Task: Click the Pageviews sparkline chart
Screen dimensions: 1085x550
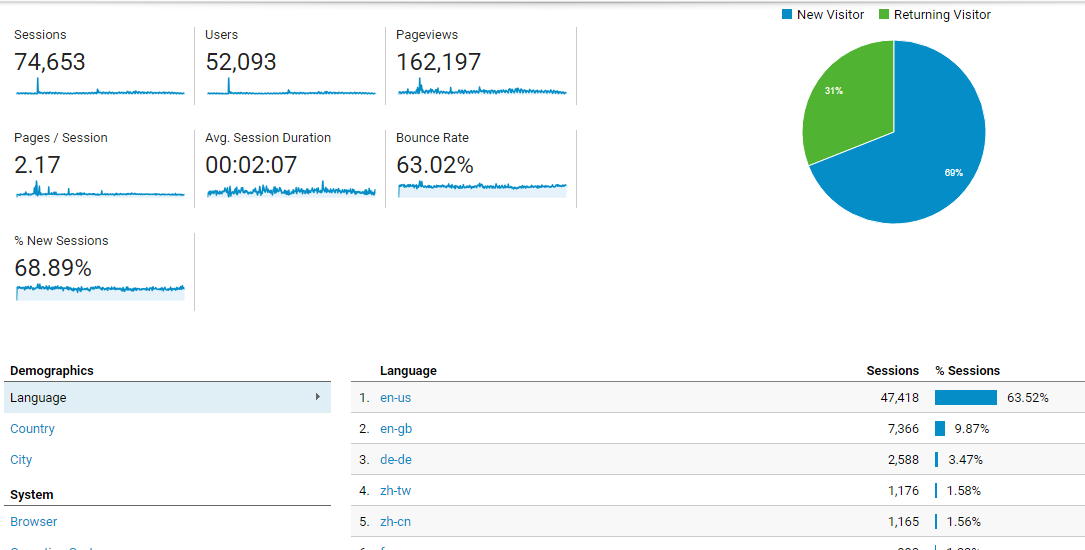Action: tap(482, 86)
